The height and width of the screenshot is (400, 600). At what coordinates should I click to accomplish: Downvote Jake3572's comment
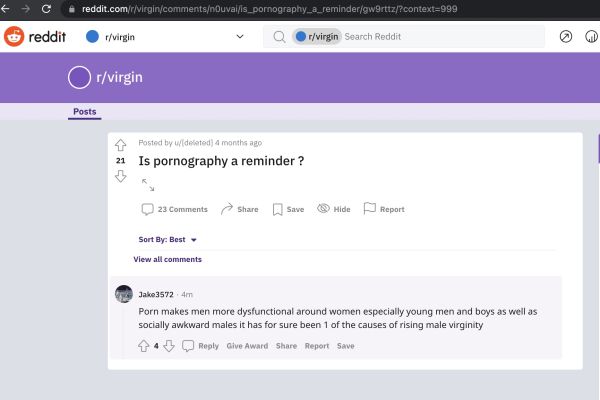[x=169, y=346]
